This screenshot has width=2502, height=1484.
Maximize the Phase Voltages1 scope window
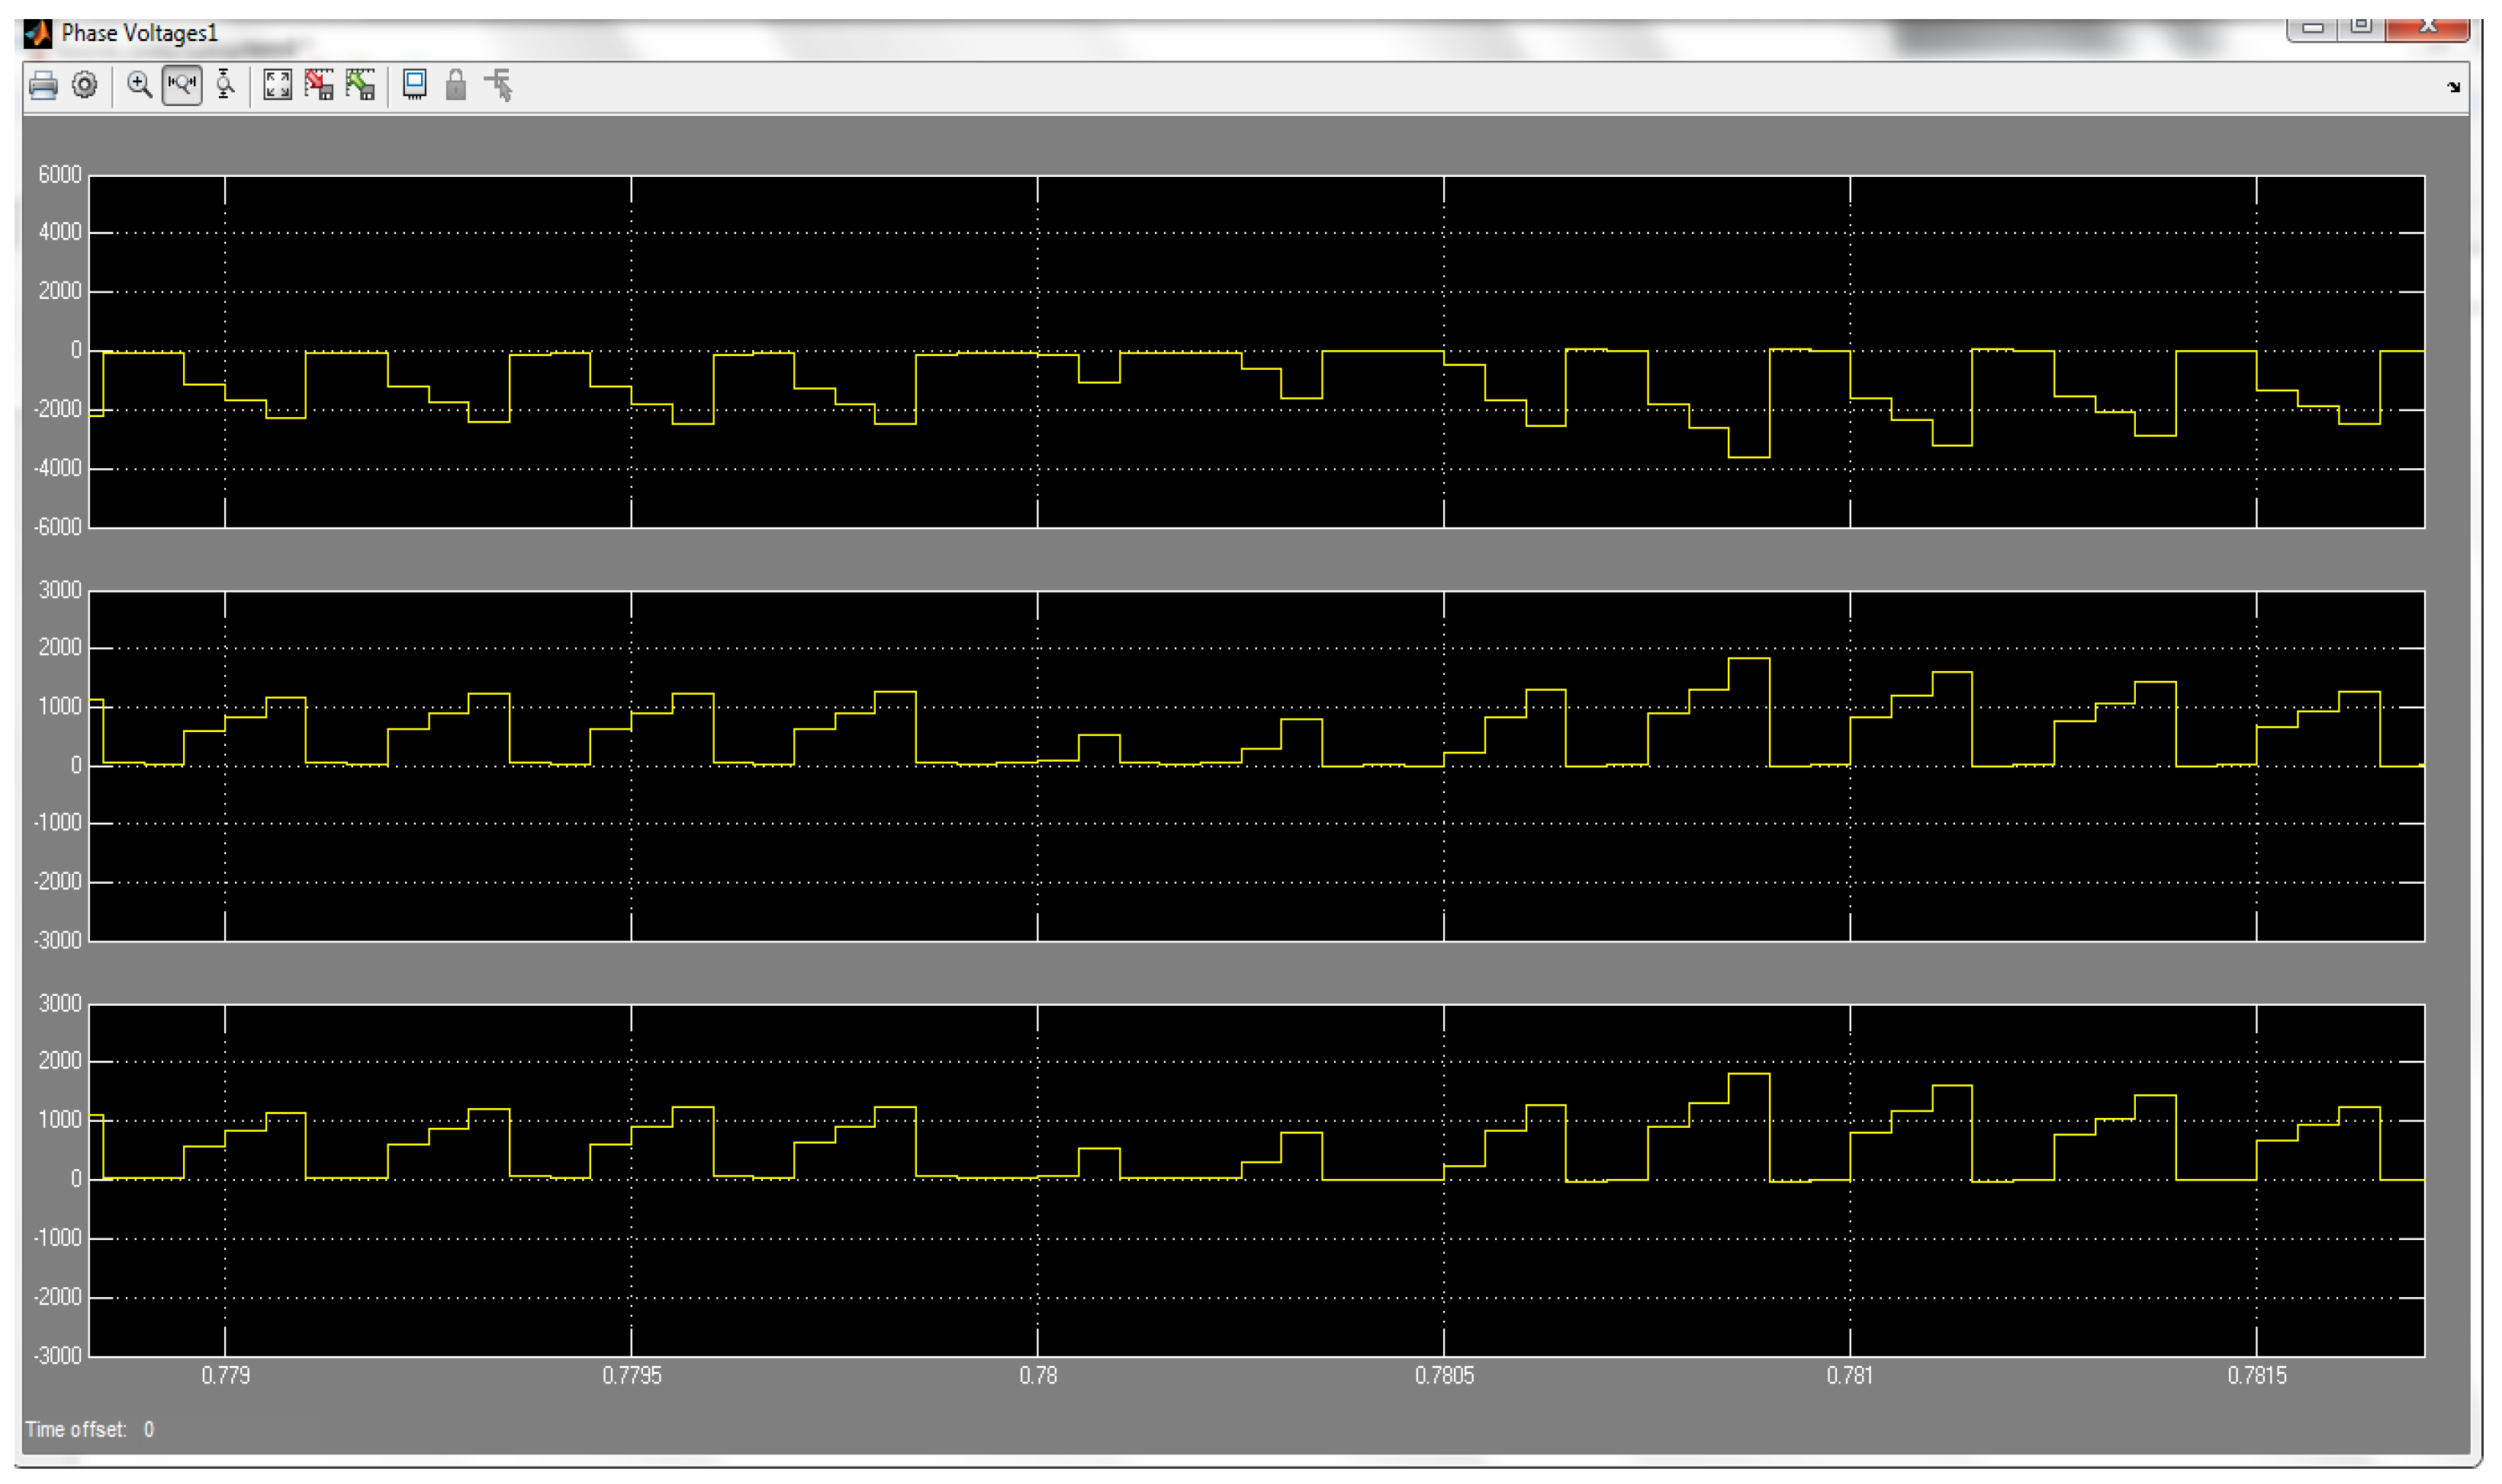(x=2361, y=28)
